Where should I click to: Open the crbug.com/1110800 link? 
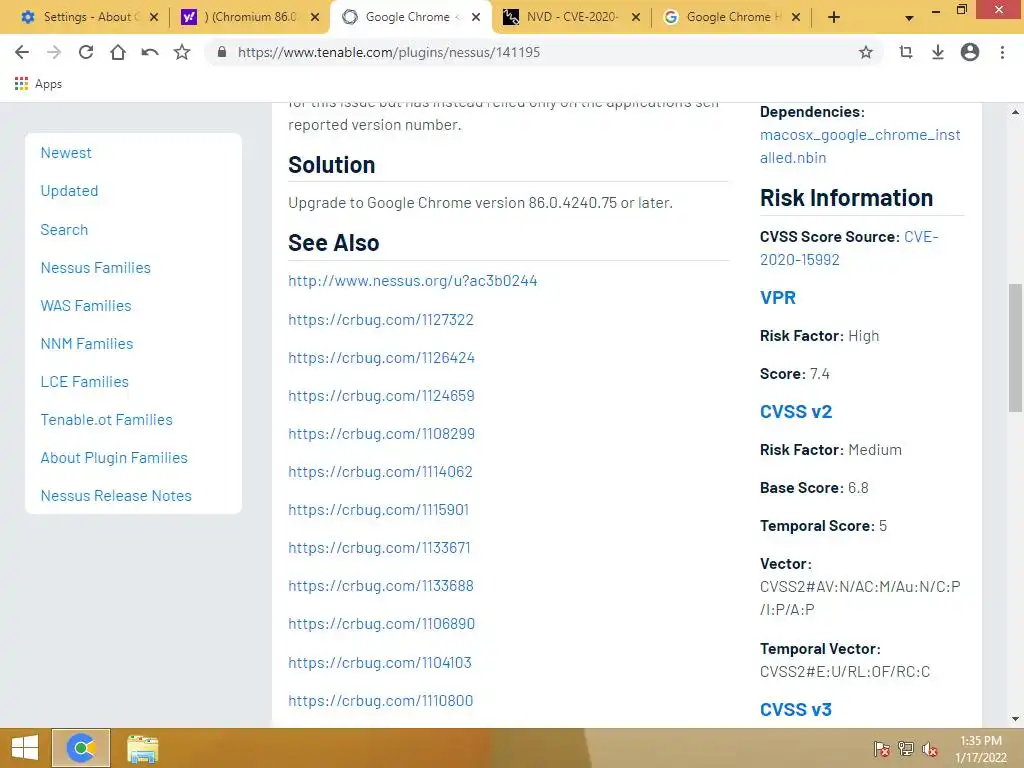tap(380, 701)
